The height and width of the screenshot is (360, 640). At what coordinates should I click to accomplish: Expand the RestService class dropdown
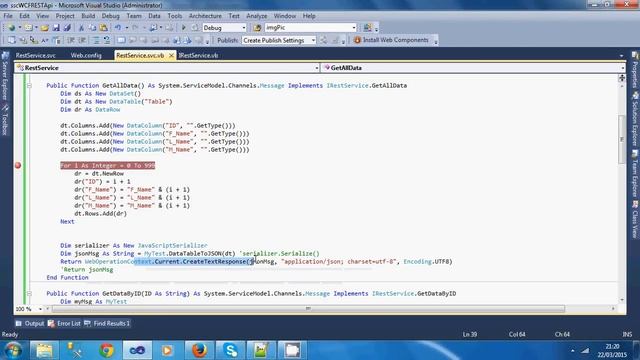pos(317,68)
